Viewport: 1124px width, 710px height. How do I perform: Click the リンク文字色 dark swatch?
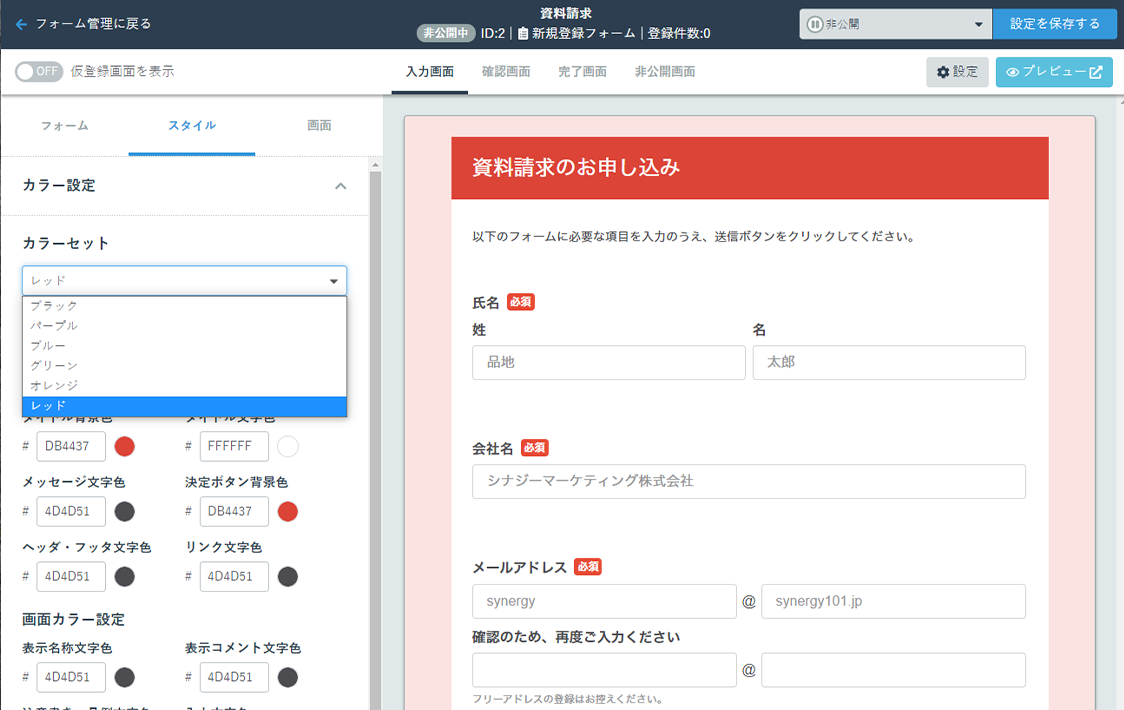tap(288, 577)
